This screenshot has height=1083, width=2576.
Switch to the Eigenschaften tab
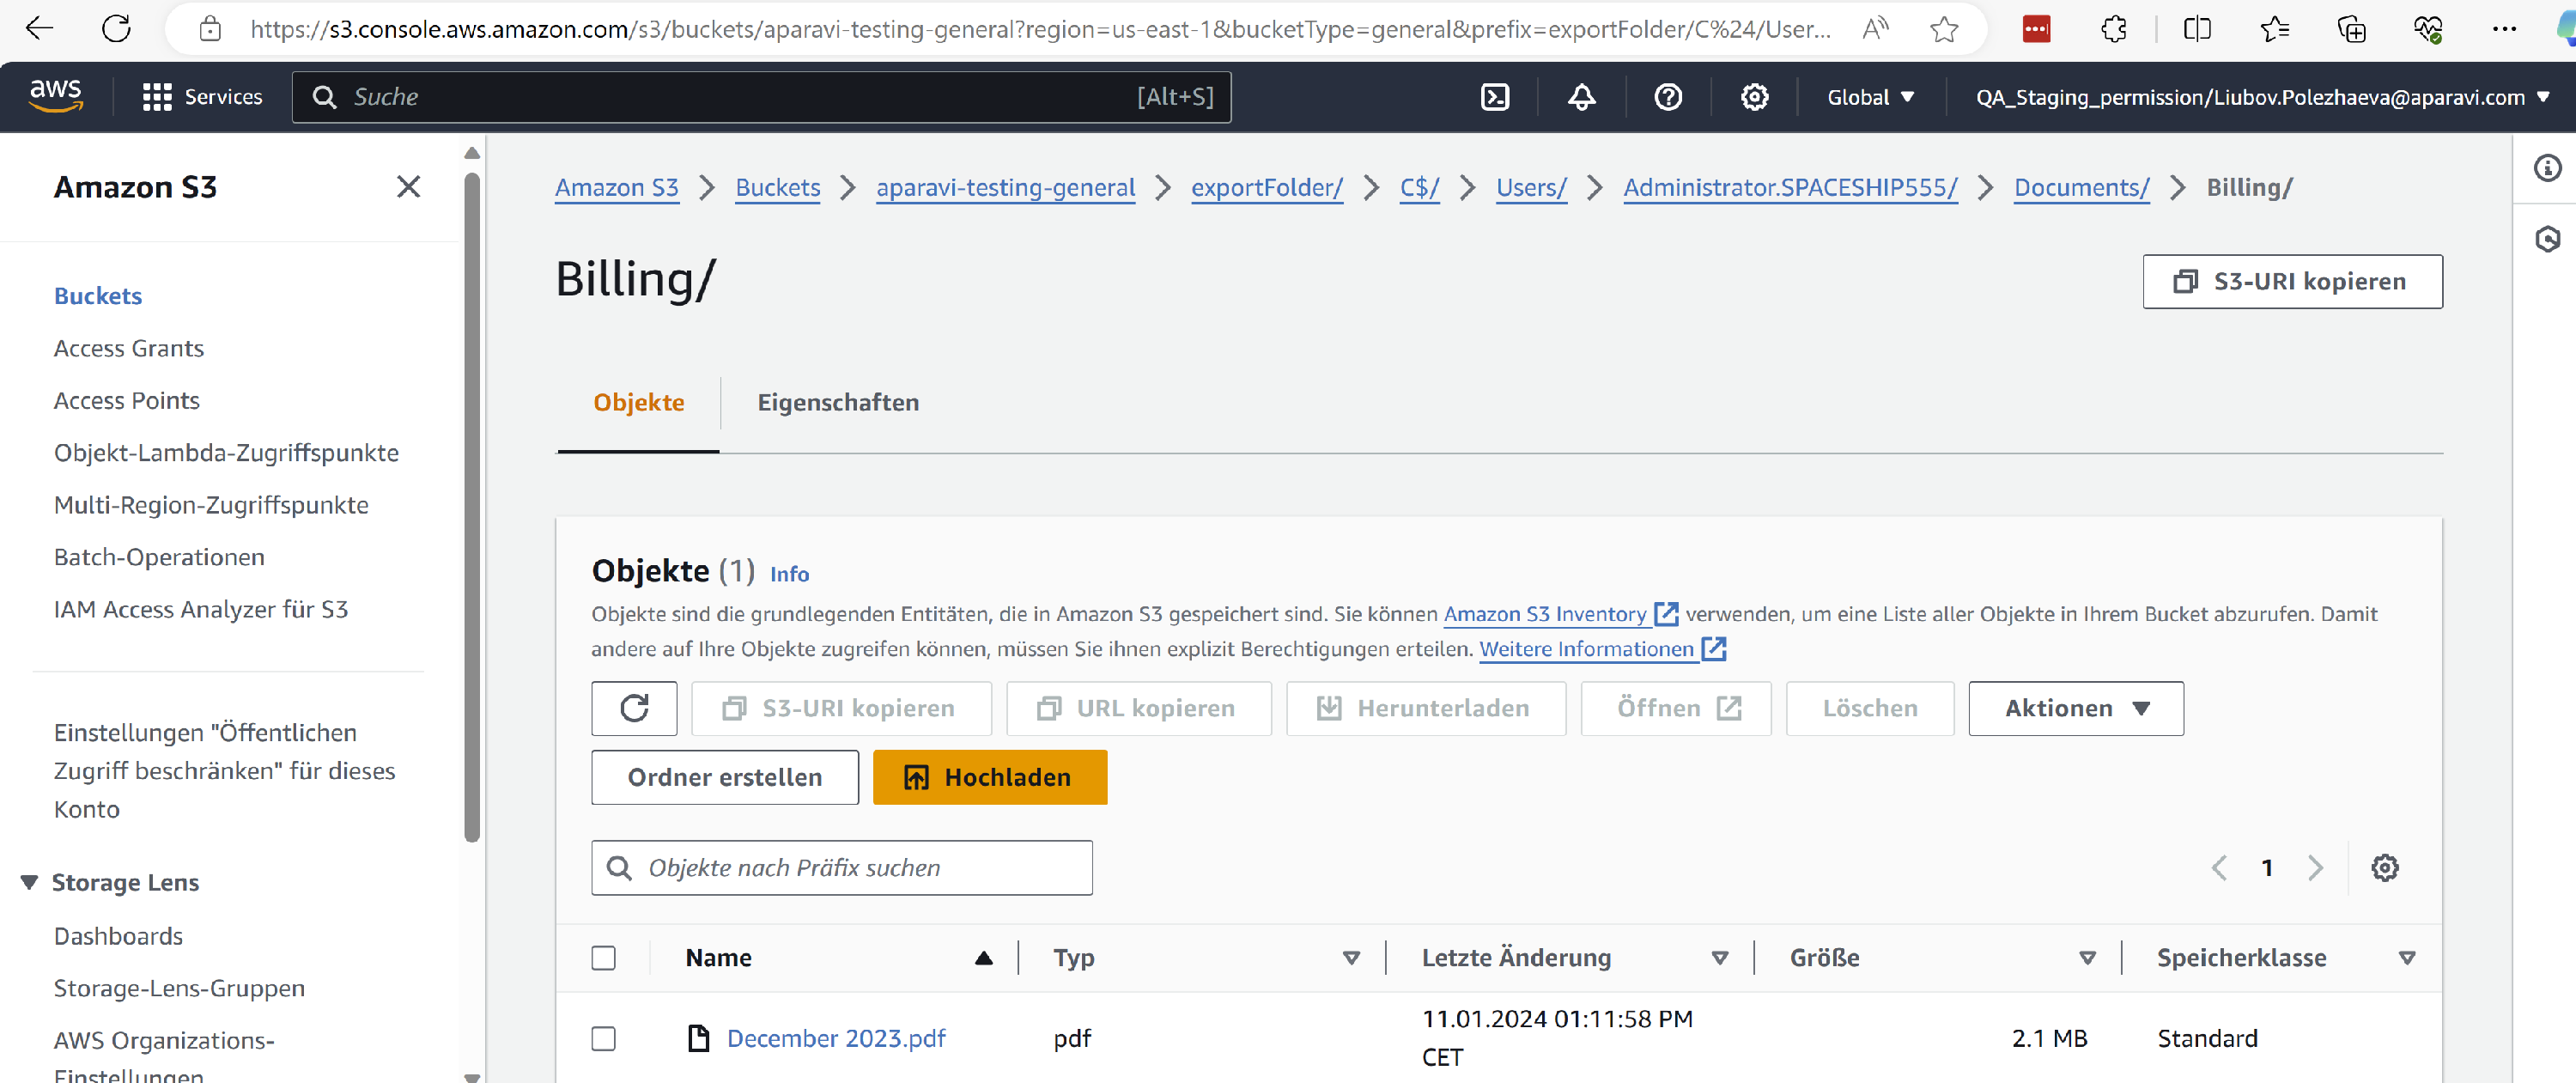click(837, 402)
